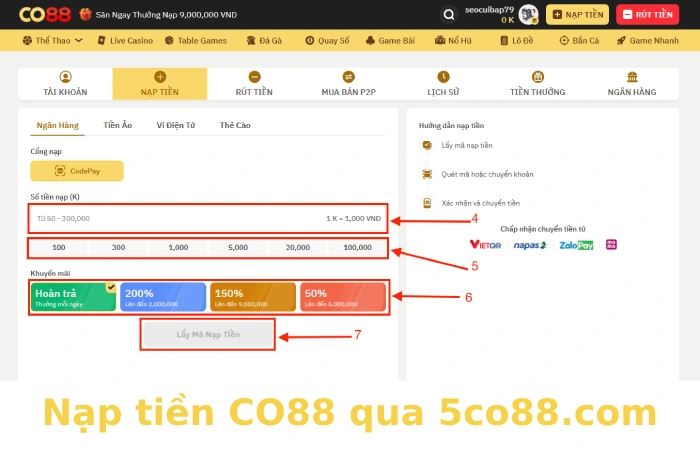Choose the 20,000 preset amount
This screenshot has height=450, width=700.
coord(298,247)
